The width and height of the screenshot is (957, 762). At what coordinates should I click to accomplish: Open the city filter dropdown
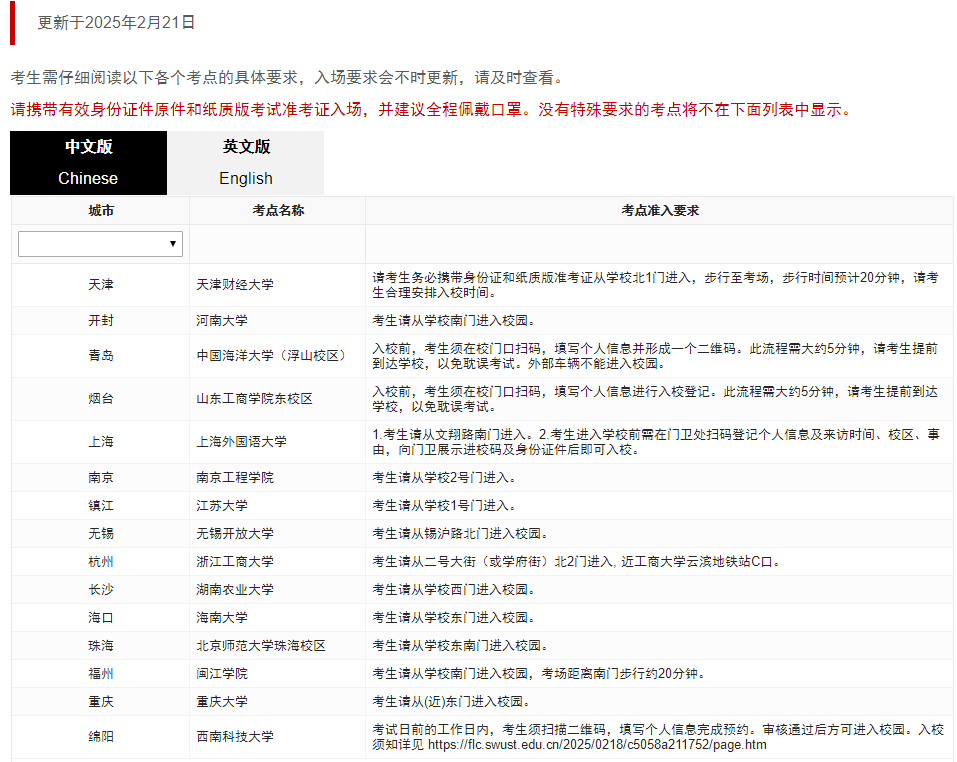click(x=99, y=243)
